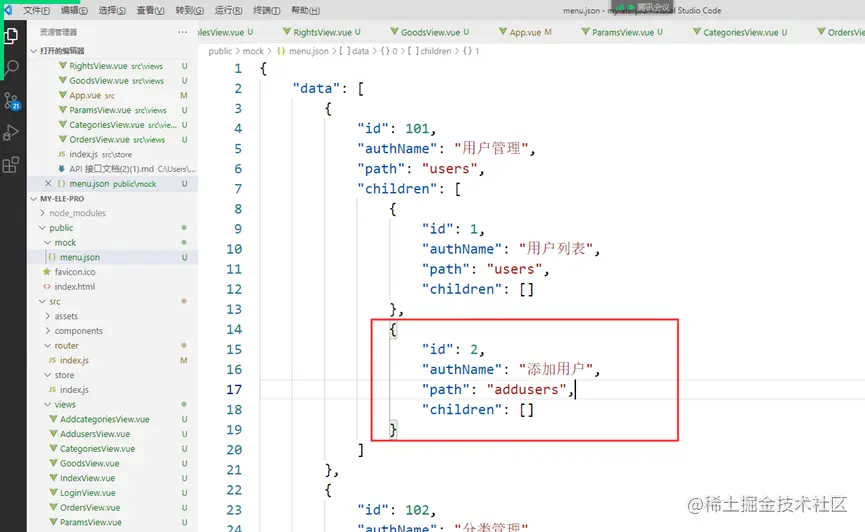Open explorer panel more actions ellipsis
Screen dimensions: 865x532
183,32
